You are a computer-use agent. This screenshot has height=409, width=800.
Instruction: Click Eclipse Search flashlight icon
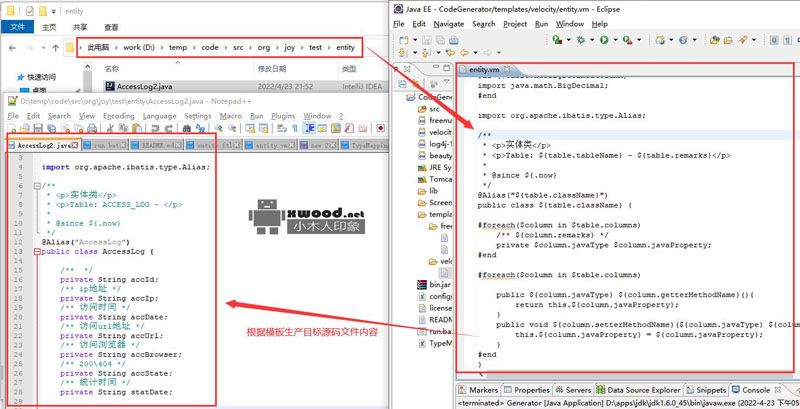[x=742, y=40]
